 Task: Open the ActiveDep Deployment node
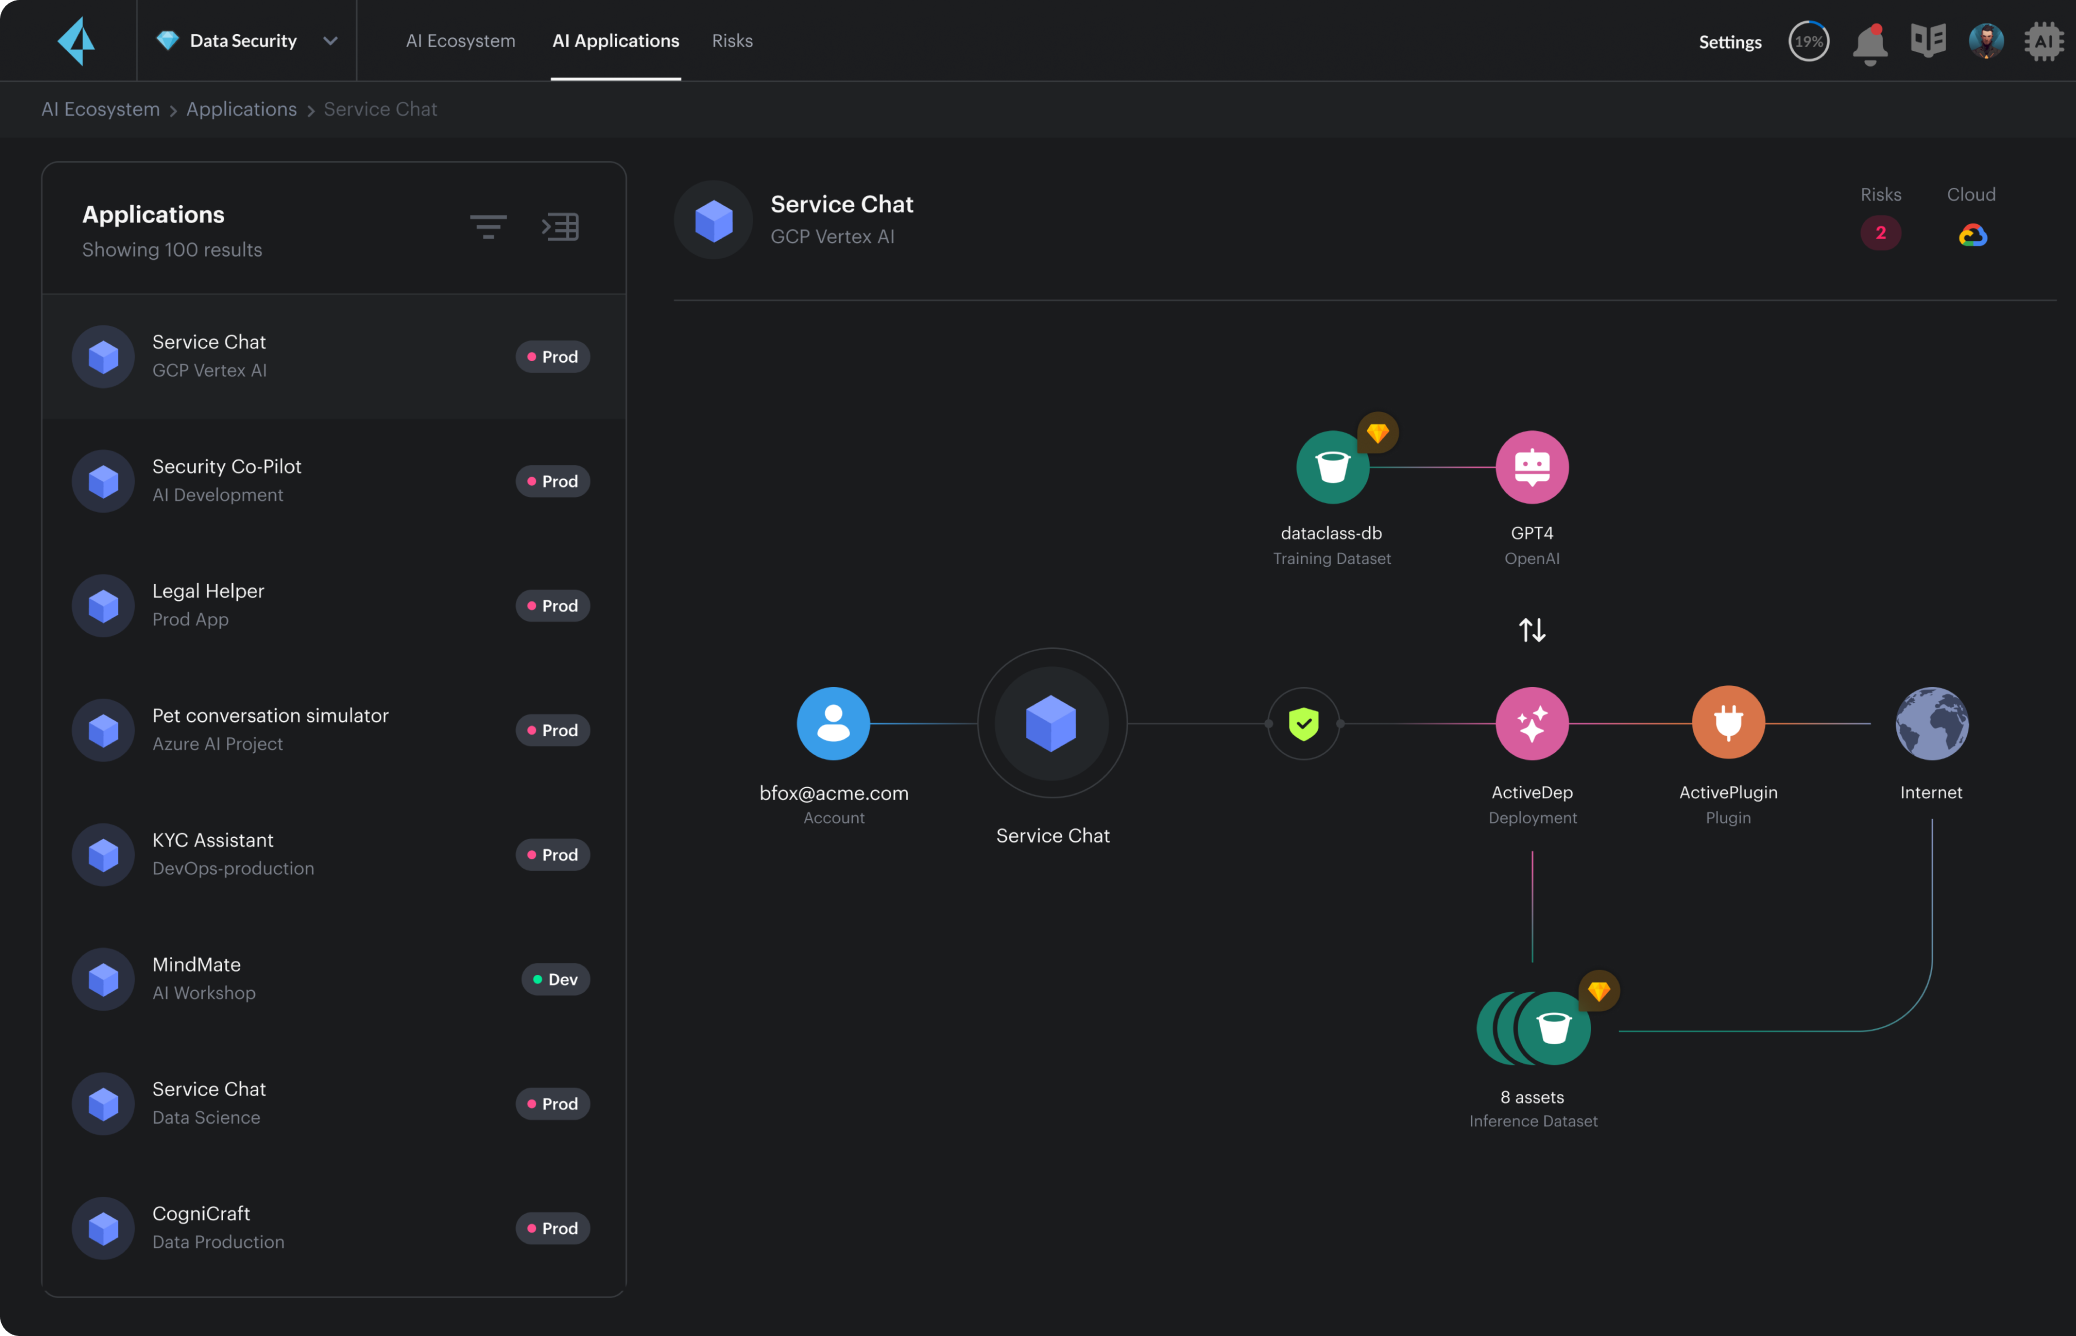(1531, 723)
